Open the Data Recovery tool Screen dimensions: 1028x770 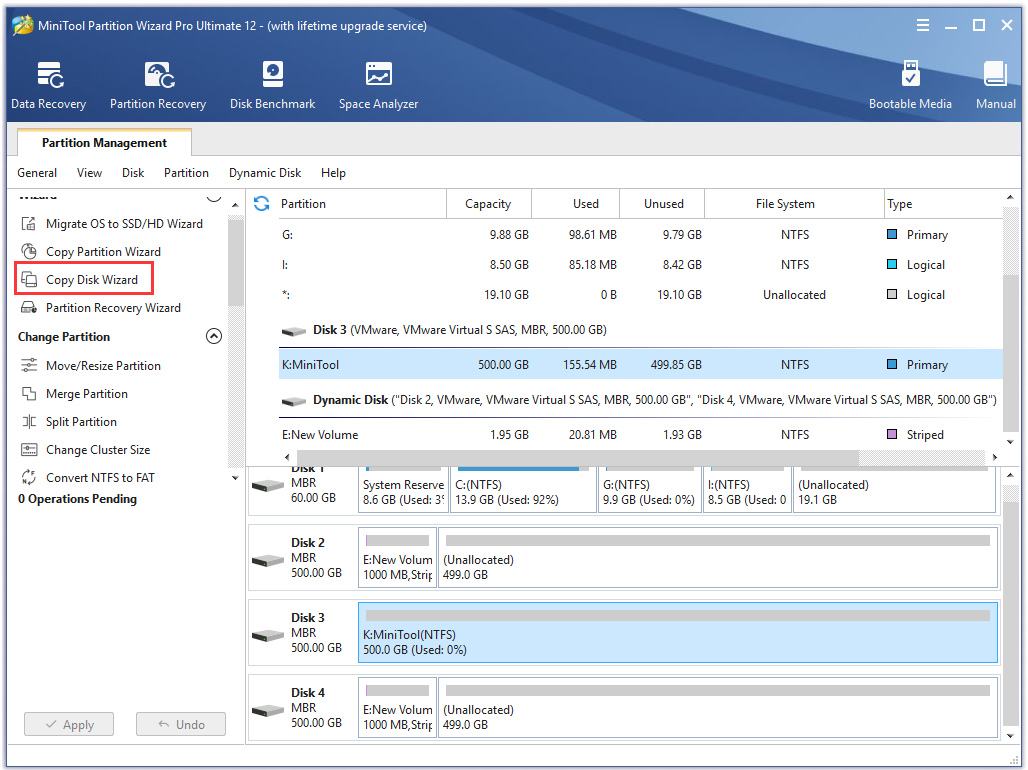click(x=49, y=85)
